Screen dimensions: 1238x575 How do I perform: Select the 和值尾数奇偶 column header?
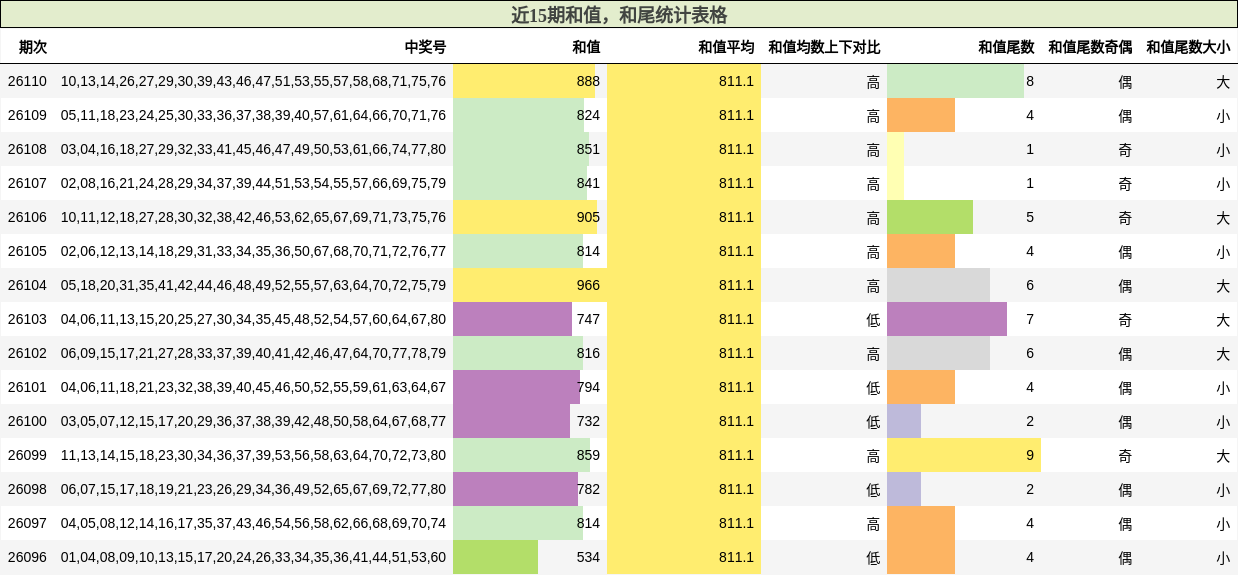pyautogui.click(x=1090, y=47)
